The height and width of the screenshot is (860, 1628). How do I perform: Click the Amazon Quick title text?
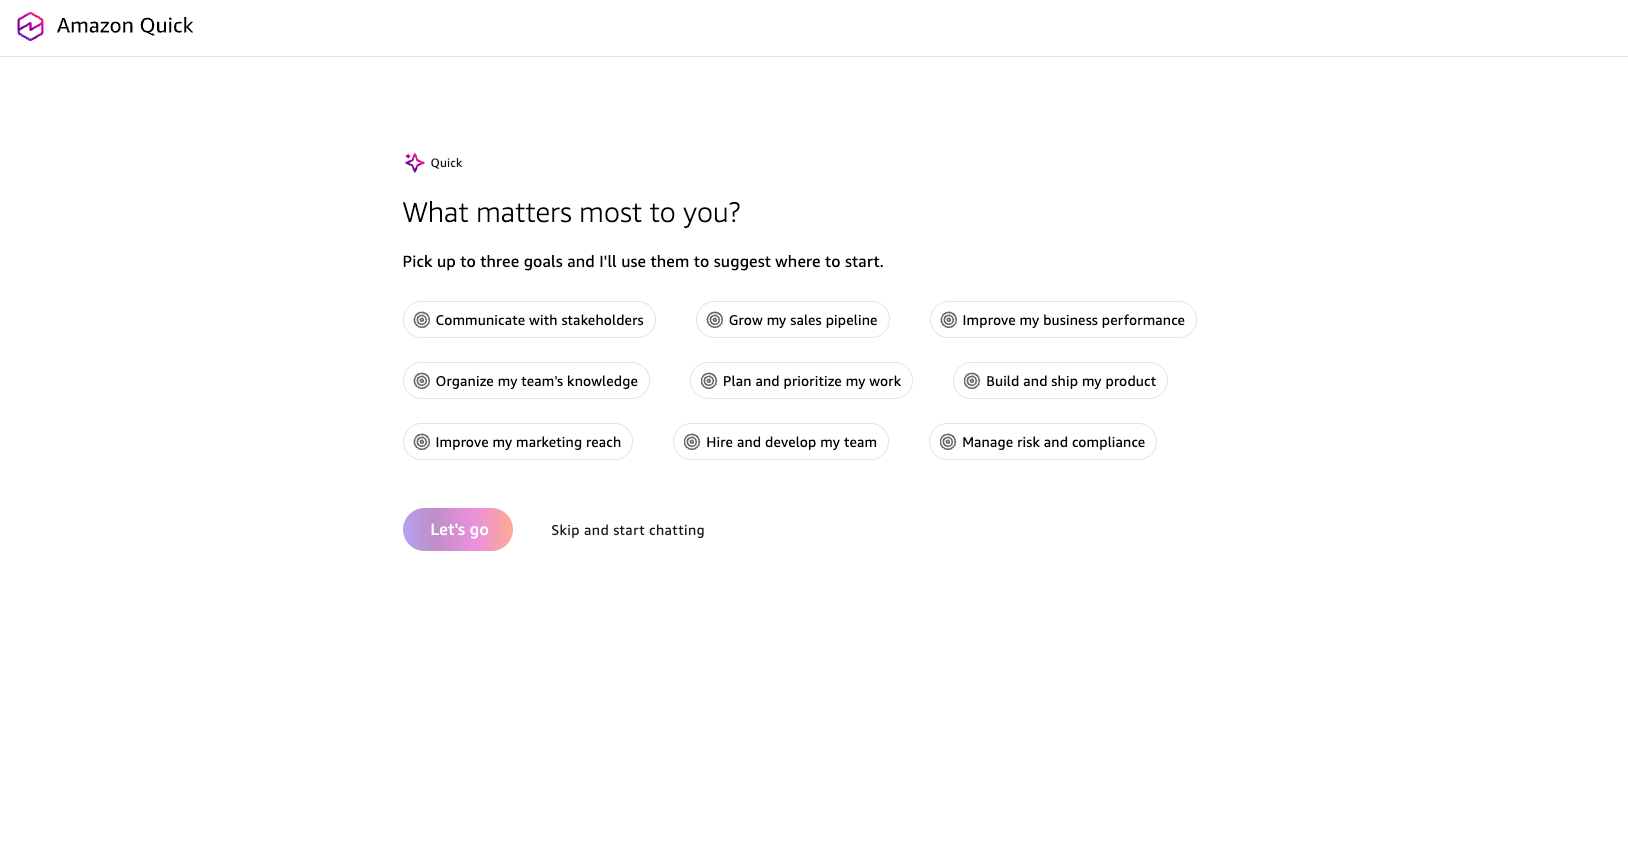click(125, 26)
